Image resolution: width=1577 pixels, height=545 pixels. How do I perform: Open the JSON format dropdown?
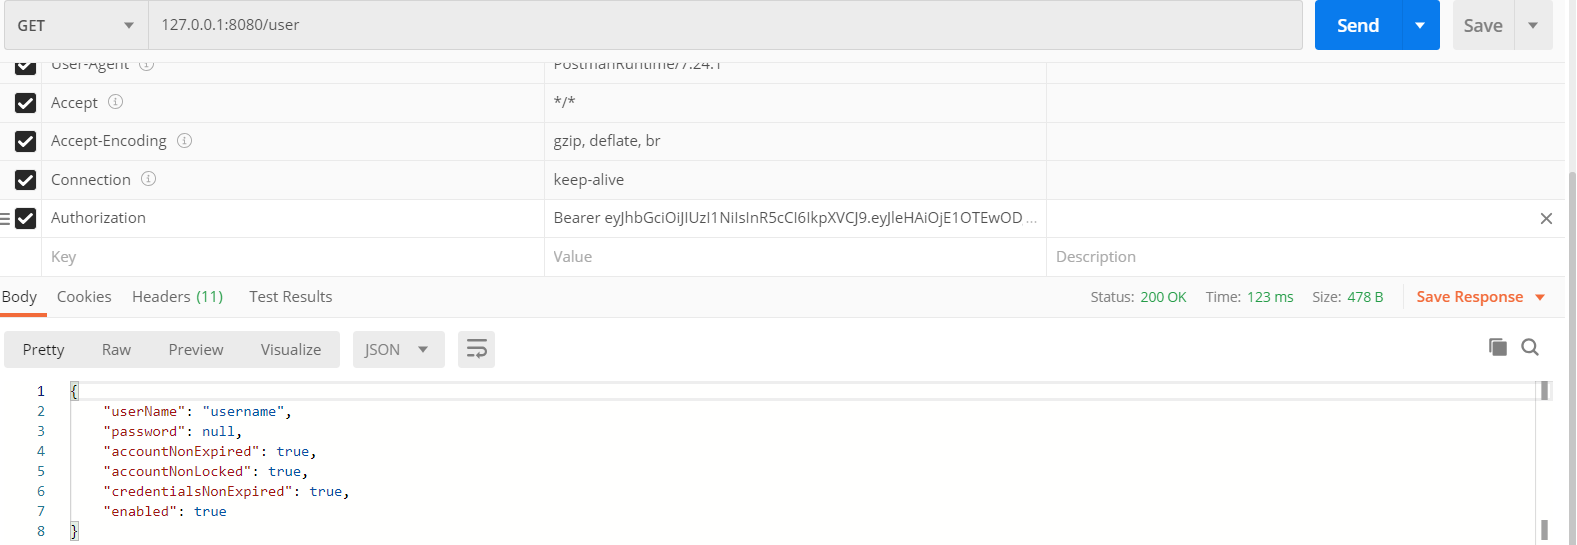click(398, 349)
